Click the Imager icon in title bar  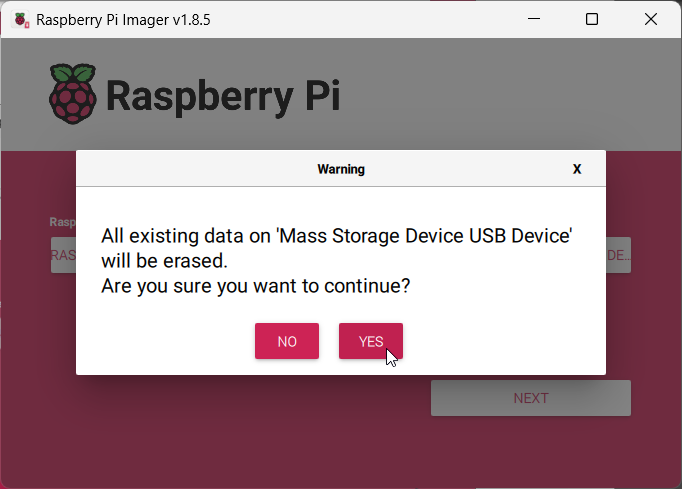point(19,19)
